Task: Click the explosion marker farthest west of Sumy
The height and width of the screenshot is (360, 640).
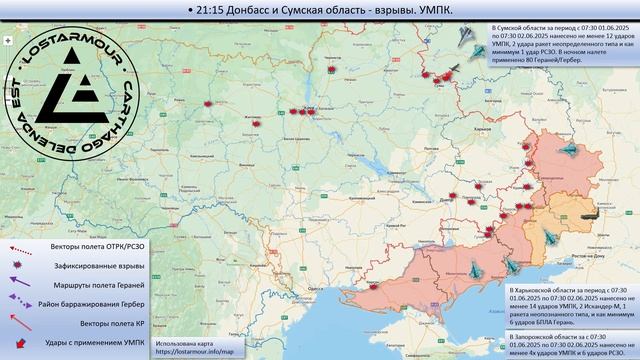Action: pyautogui.click(x=426, y=75)
